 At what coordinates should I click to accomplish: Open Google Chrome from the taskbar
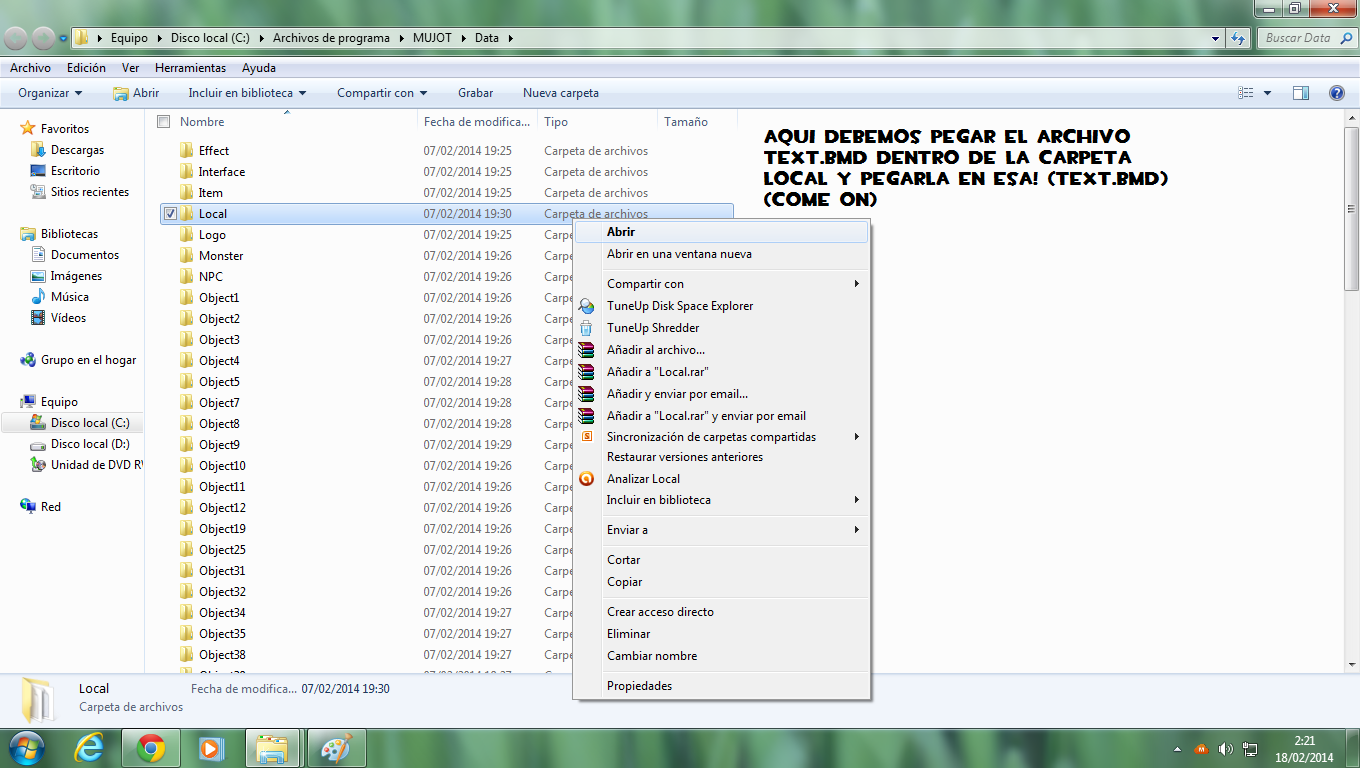pos(151,748)
